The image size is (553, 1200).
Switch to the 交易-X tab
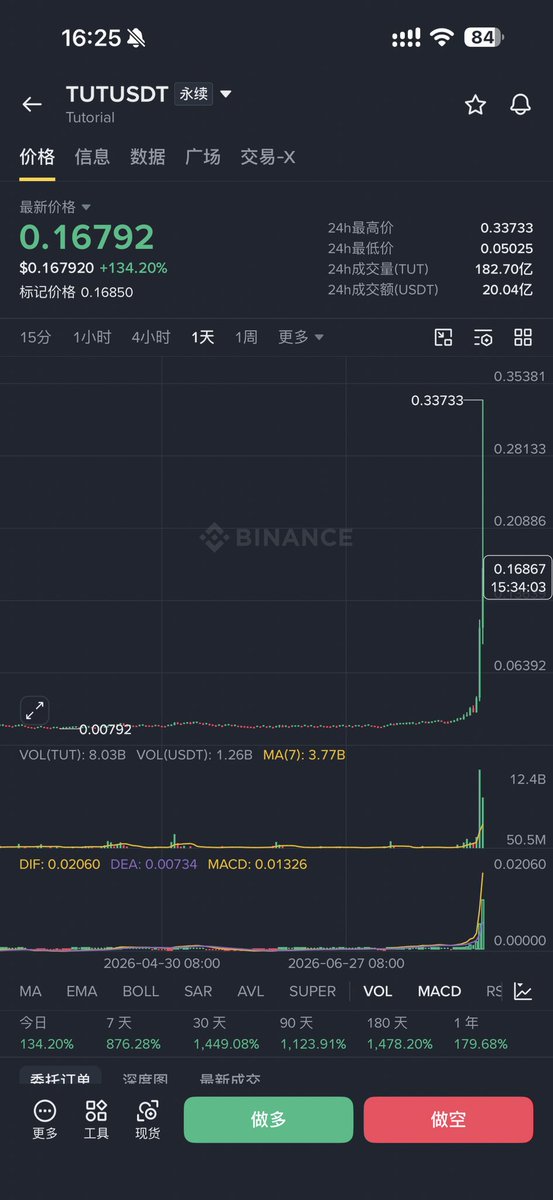pyautogui.click(x=267, y=157)
